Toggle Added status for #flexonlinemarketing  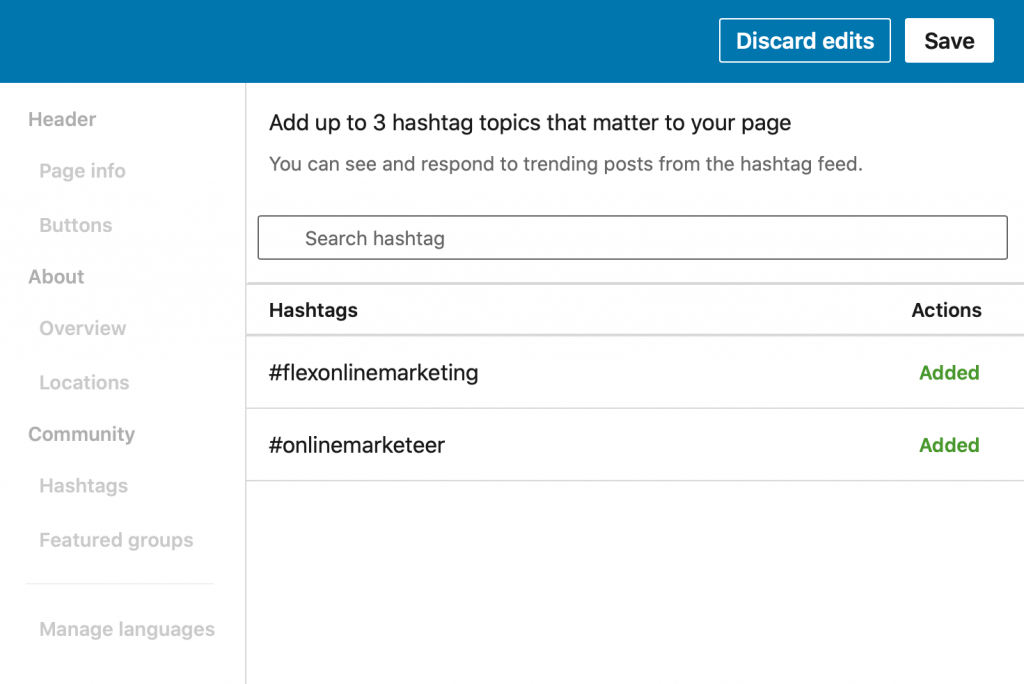click(948, 373)
